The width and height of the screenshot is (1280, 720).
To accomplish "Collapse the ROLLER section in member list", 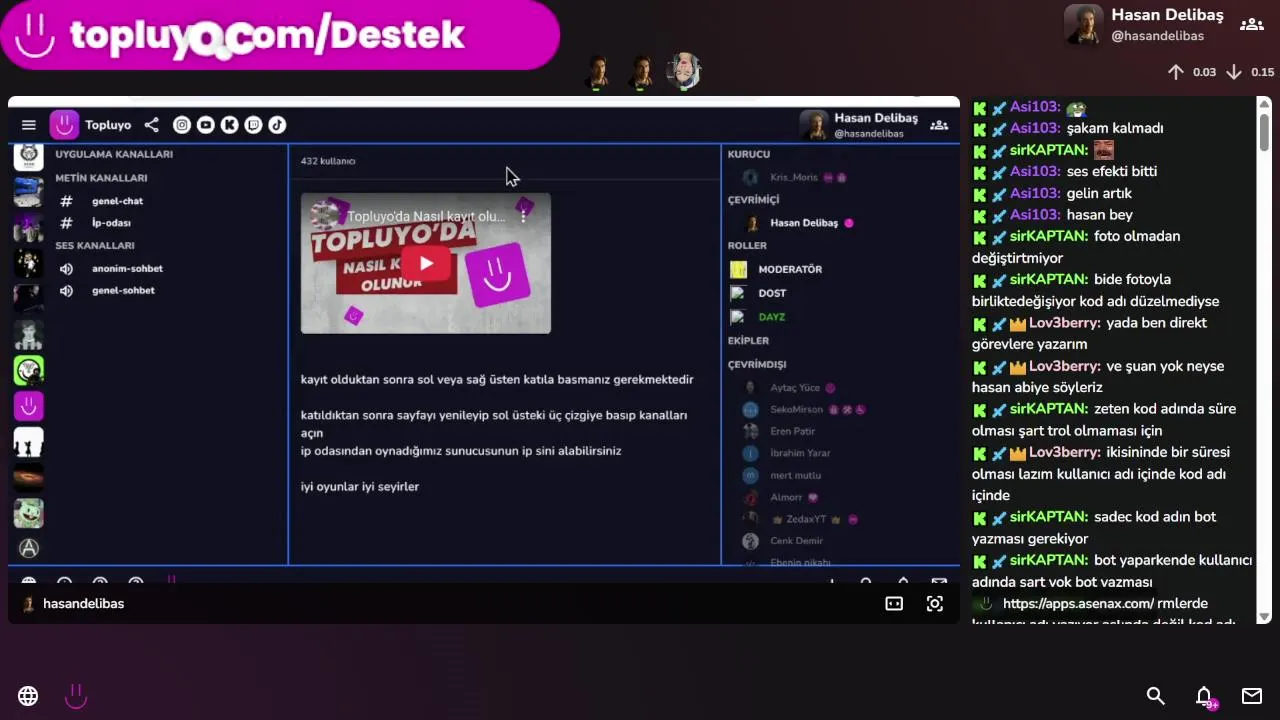I will click(x=747, y=246).
